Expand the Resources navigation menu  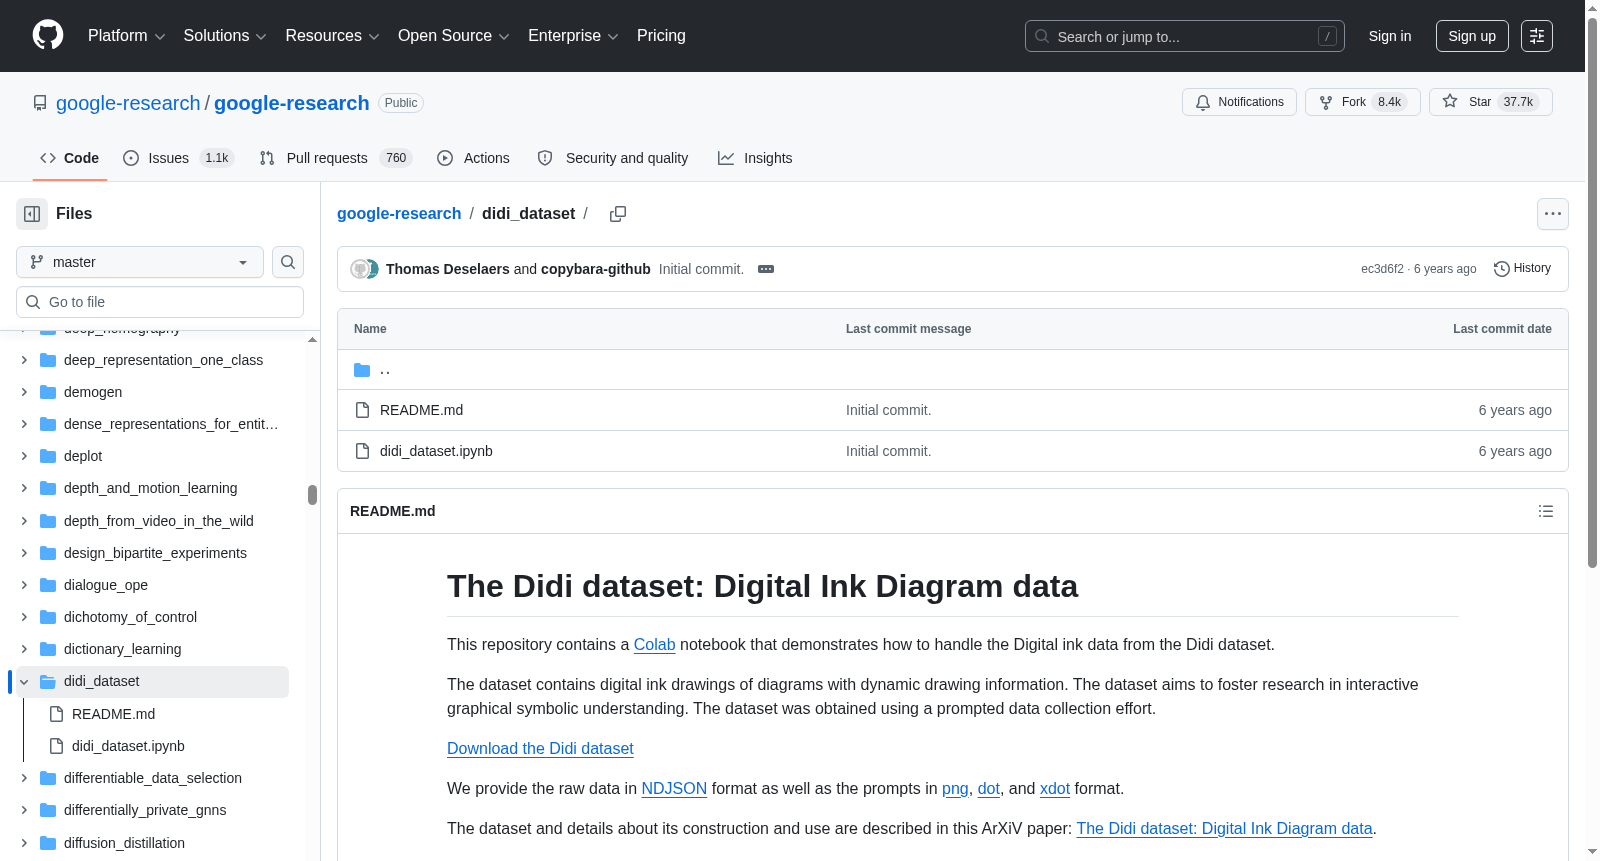pyautogui.click(x=332, y=36)
